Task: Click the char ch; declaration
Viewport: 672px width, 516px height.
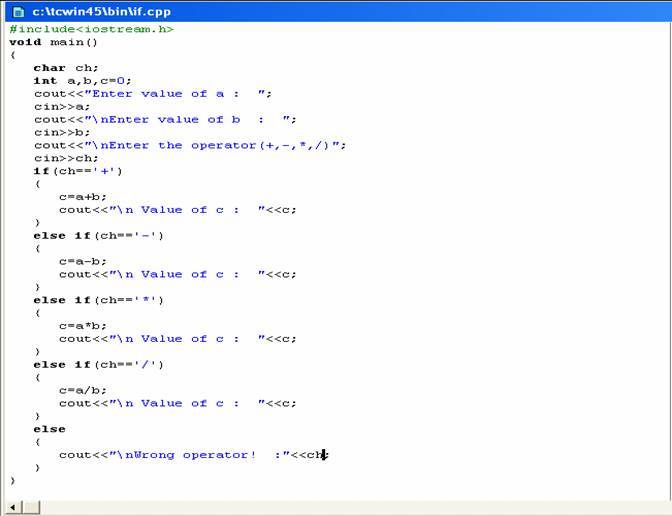Action: click(x=66, y=68)
